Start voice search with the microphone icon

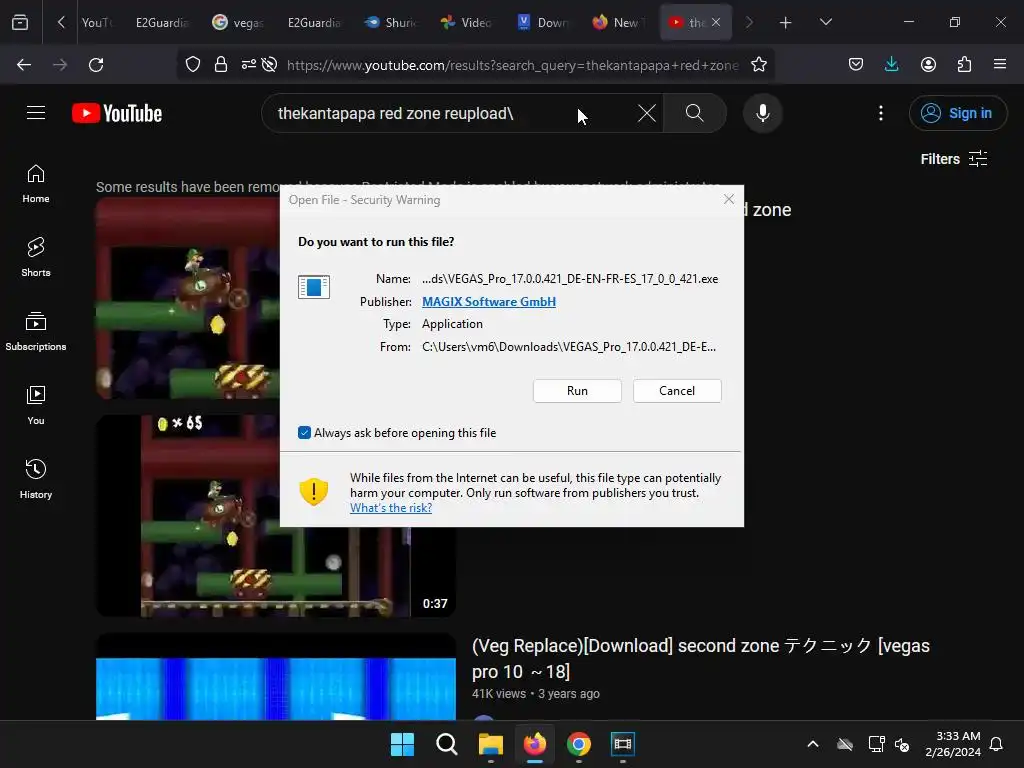coord(762,113)
